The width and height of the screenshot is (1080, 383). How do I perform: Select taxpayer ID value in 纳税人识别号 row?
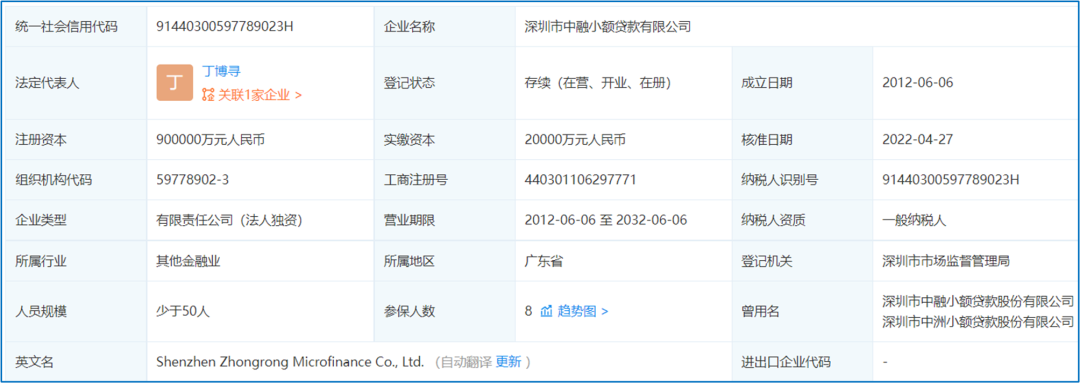pyautogui.click(x=951, y=180)
